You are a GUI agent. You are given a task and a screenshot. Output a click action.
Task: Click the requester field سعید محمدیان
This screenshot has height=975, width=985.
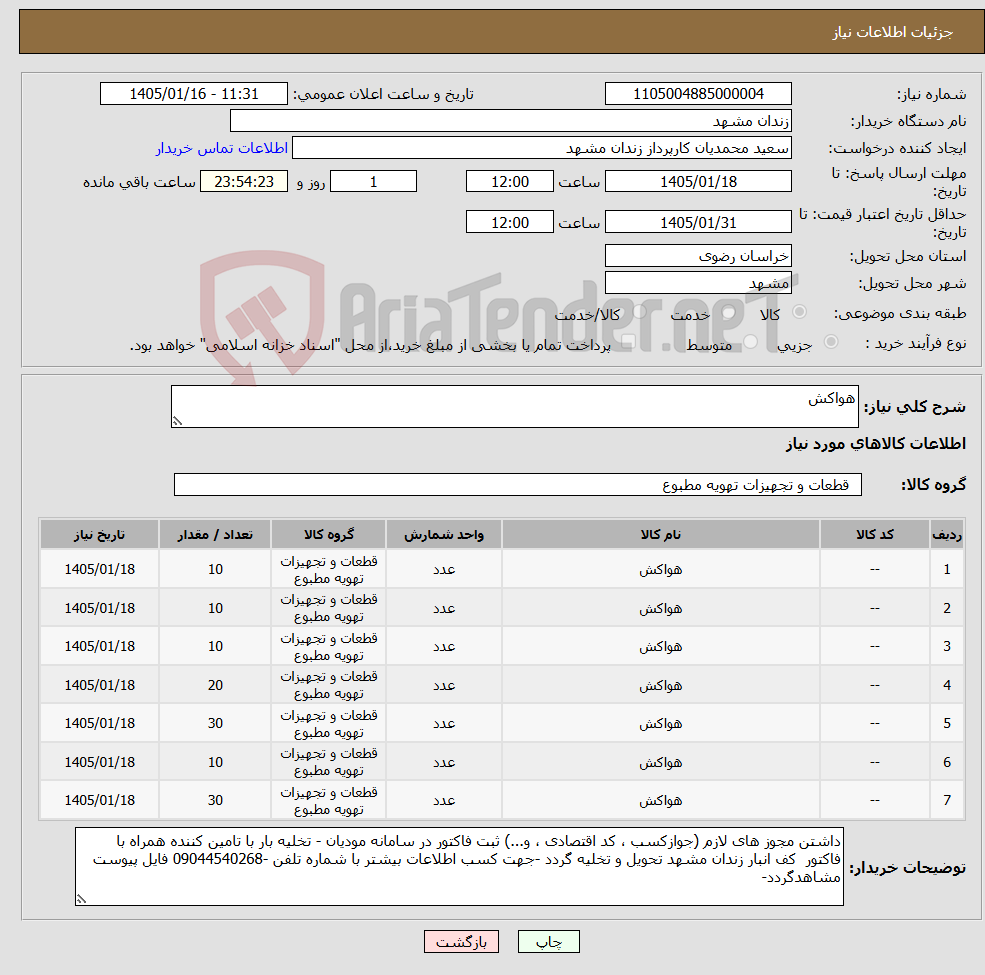tap(541, 148)
